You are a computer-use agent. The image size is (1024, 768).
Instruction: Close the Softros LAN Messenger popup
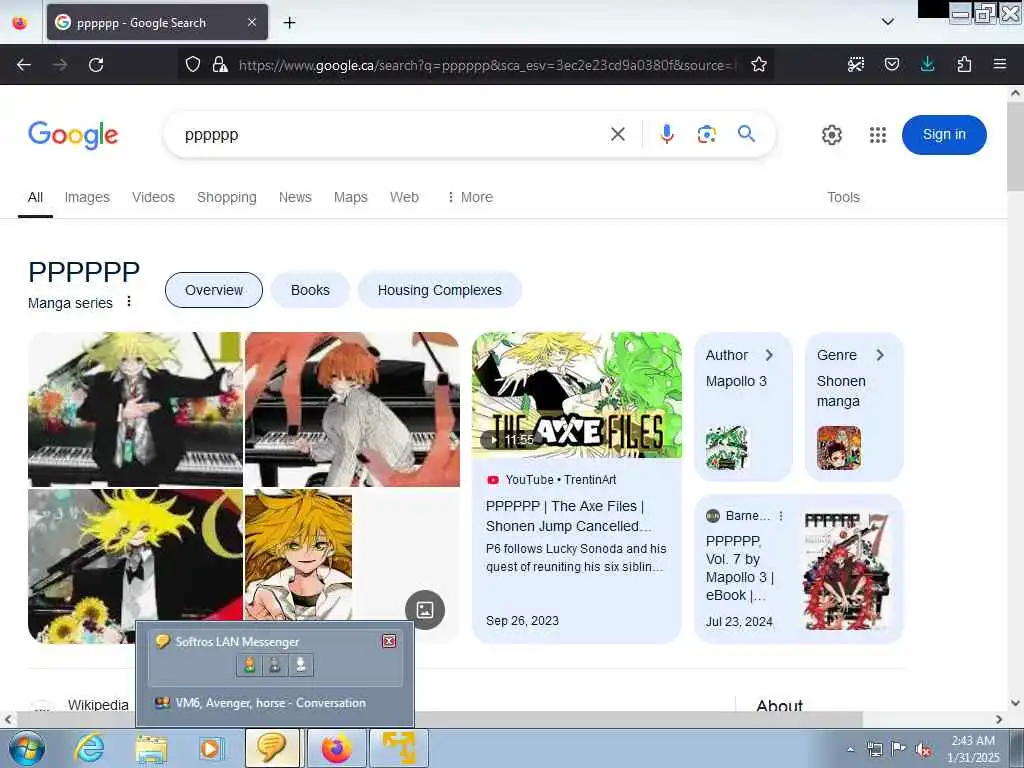[x=389, y=641]
